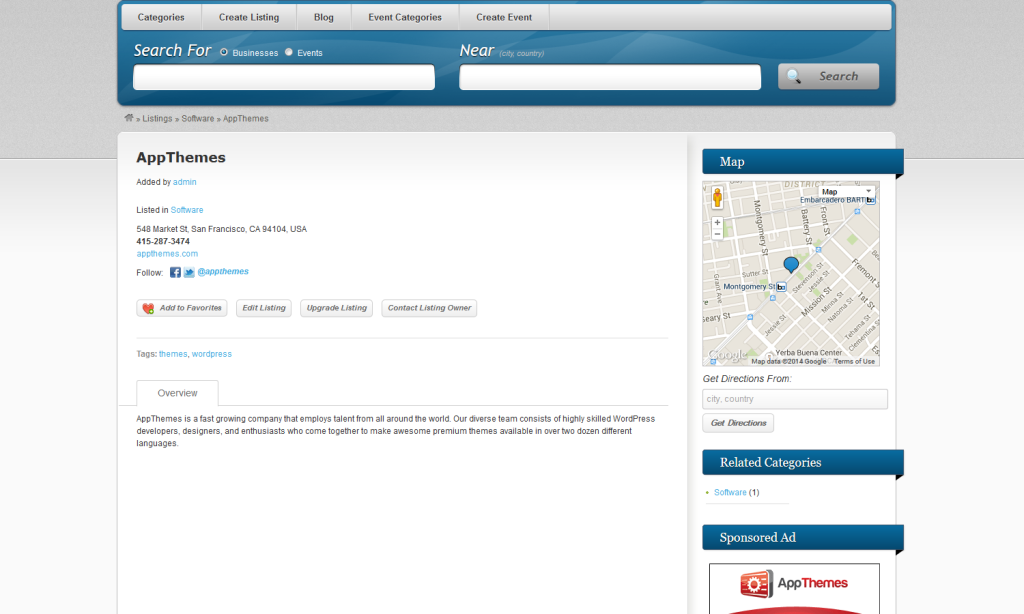
Task: Go to Listings in breadcrumb
Action: tap(157, 119)
